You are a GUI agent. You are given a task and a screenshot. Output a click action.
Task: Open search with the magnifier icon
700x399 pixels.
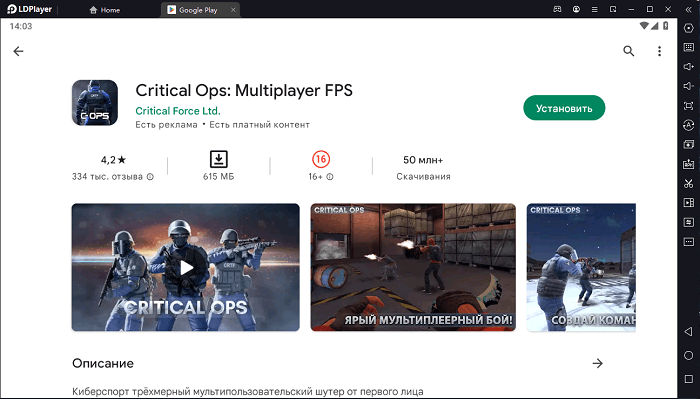point(629,51)
